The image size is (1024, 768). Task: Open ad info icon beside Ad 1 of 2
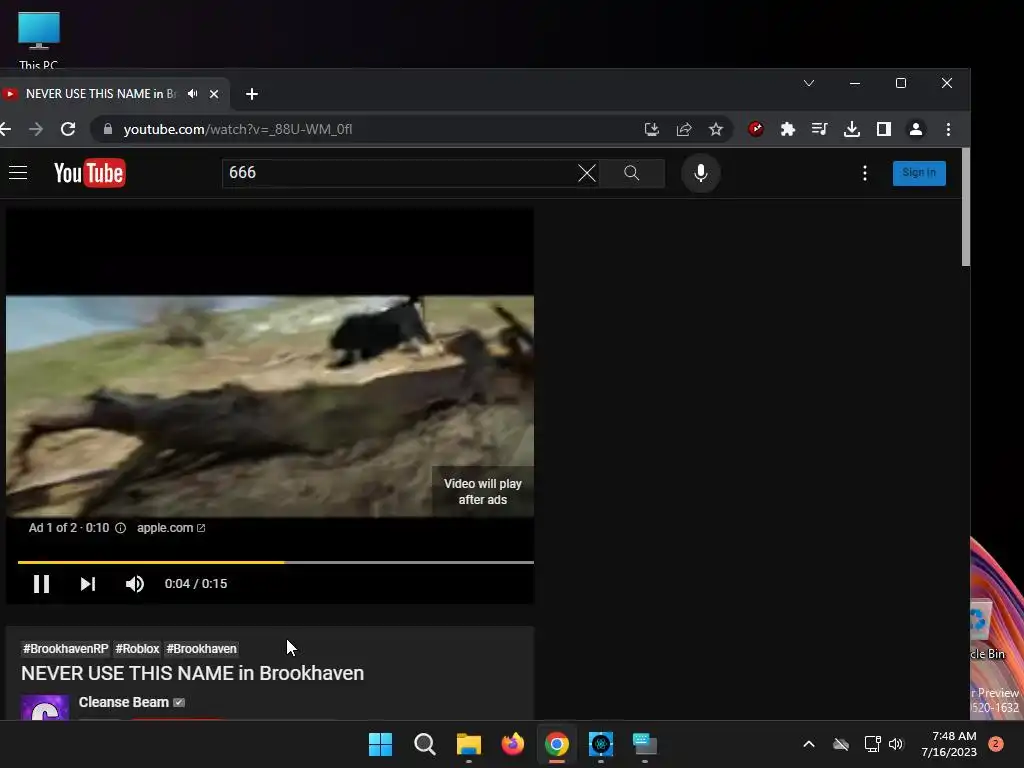pos(120,528)
